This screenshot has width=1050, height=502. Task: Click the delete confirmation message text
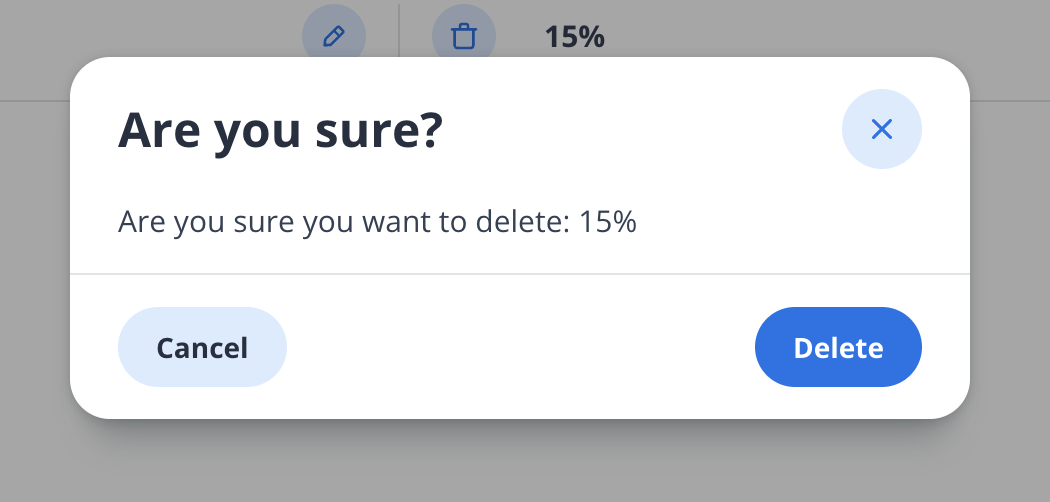(377, 221)
